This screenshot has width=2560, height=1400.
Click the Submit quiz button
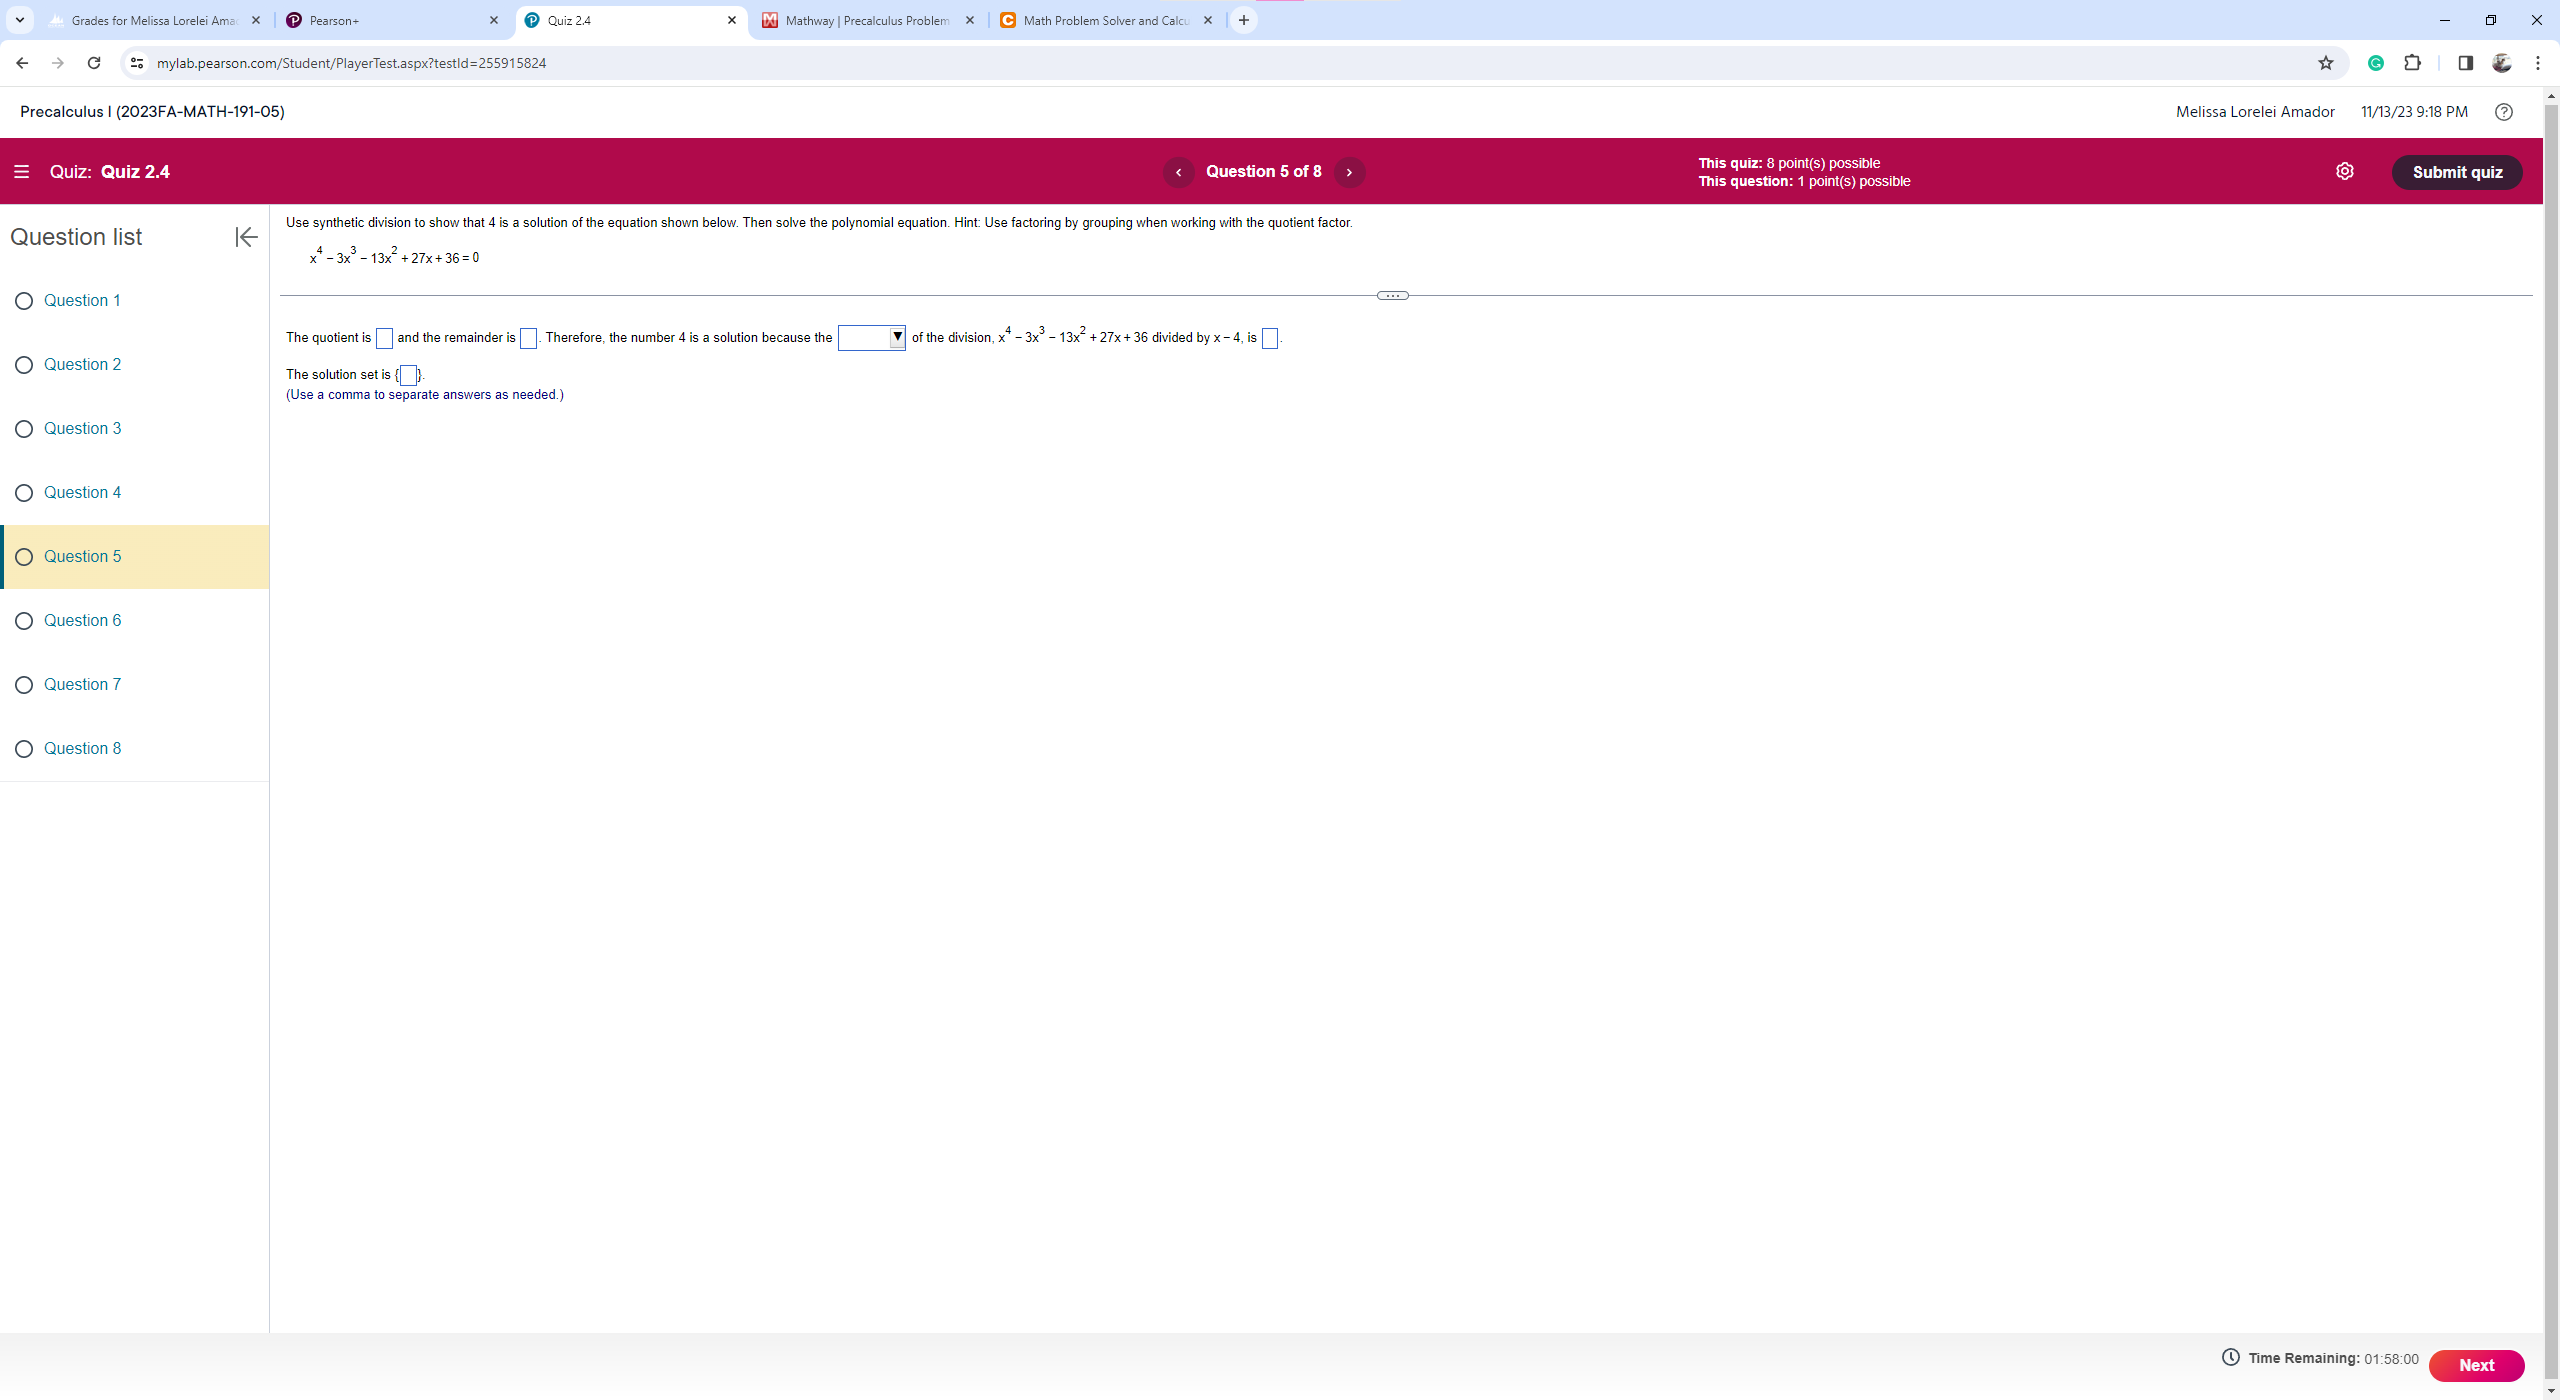point(2456,172)
